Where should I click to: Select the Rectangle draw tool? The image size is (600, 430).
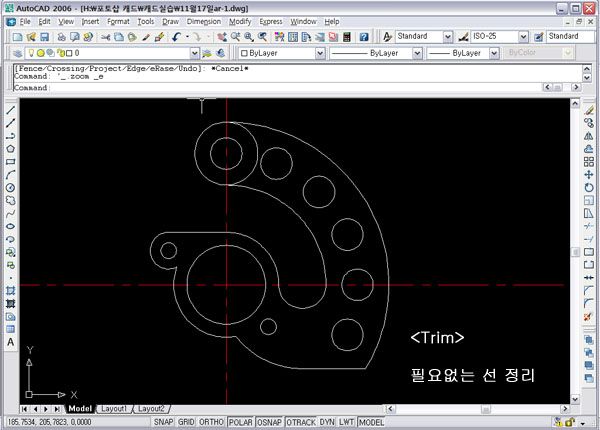(10, 162)
